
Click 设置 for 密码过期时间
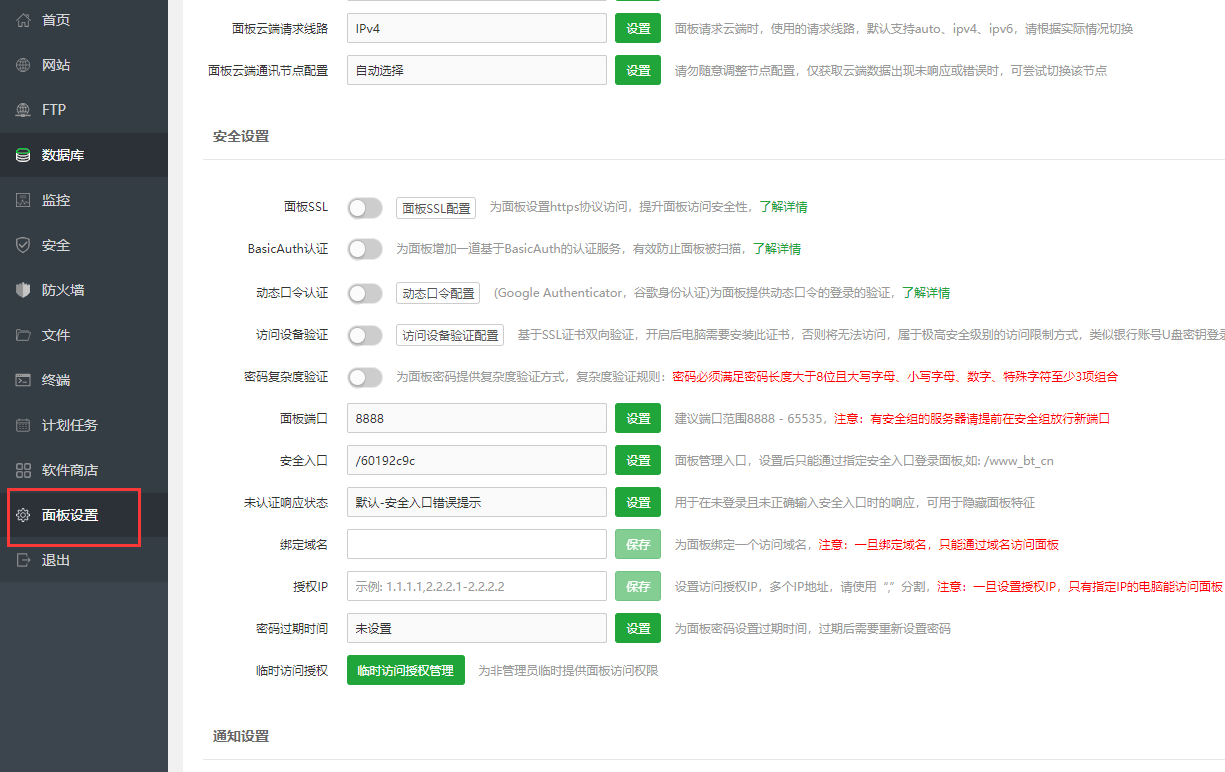(x=638, y=628)
